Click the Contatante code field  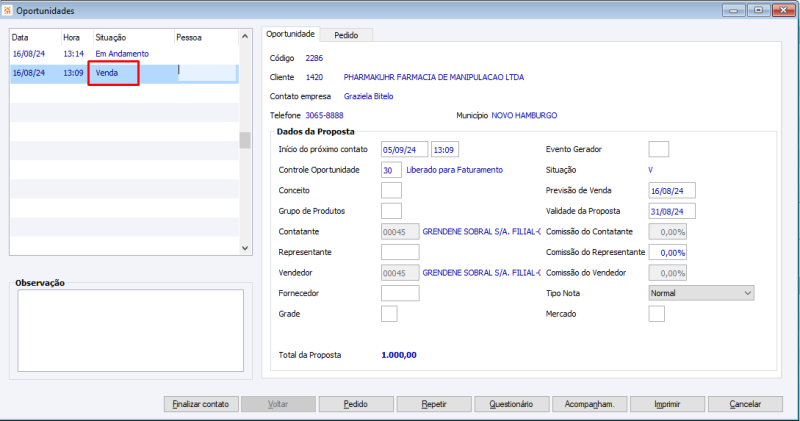(x=400, y=232)
